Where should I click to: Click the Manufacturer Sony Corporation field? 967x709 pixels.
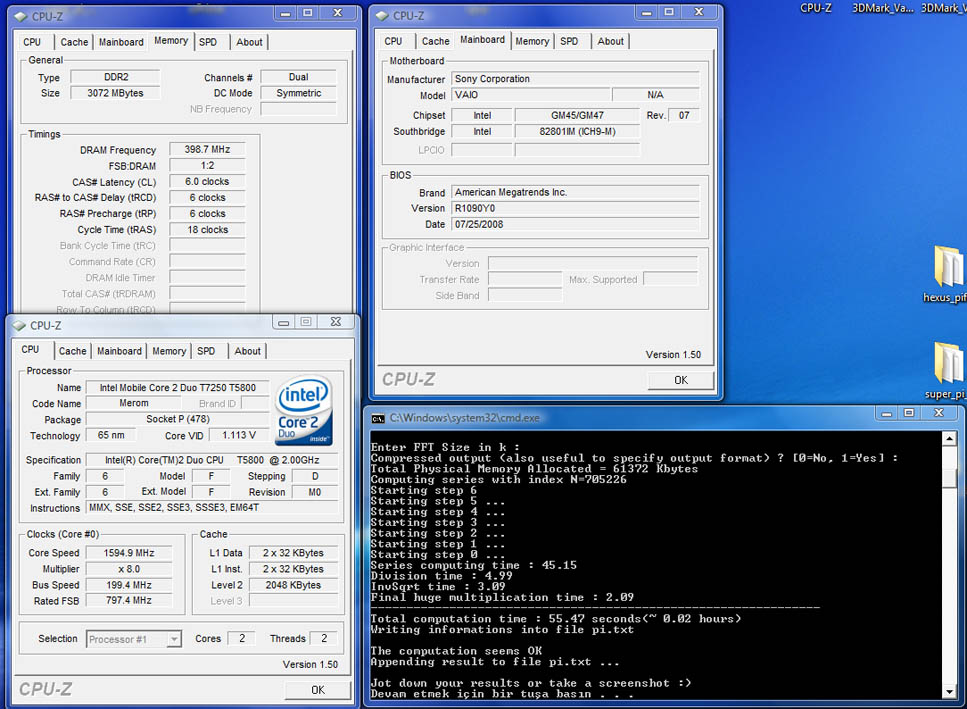click(575, 79)
